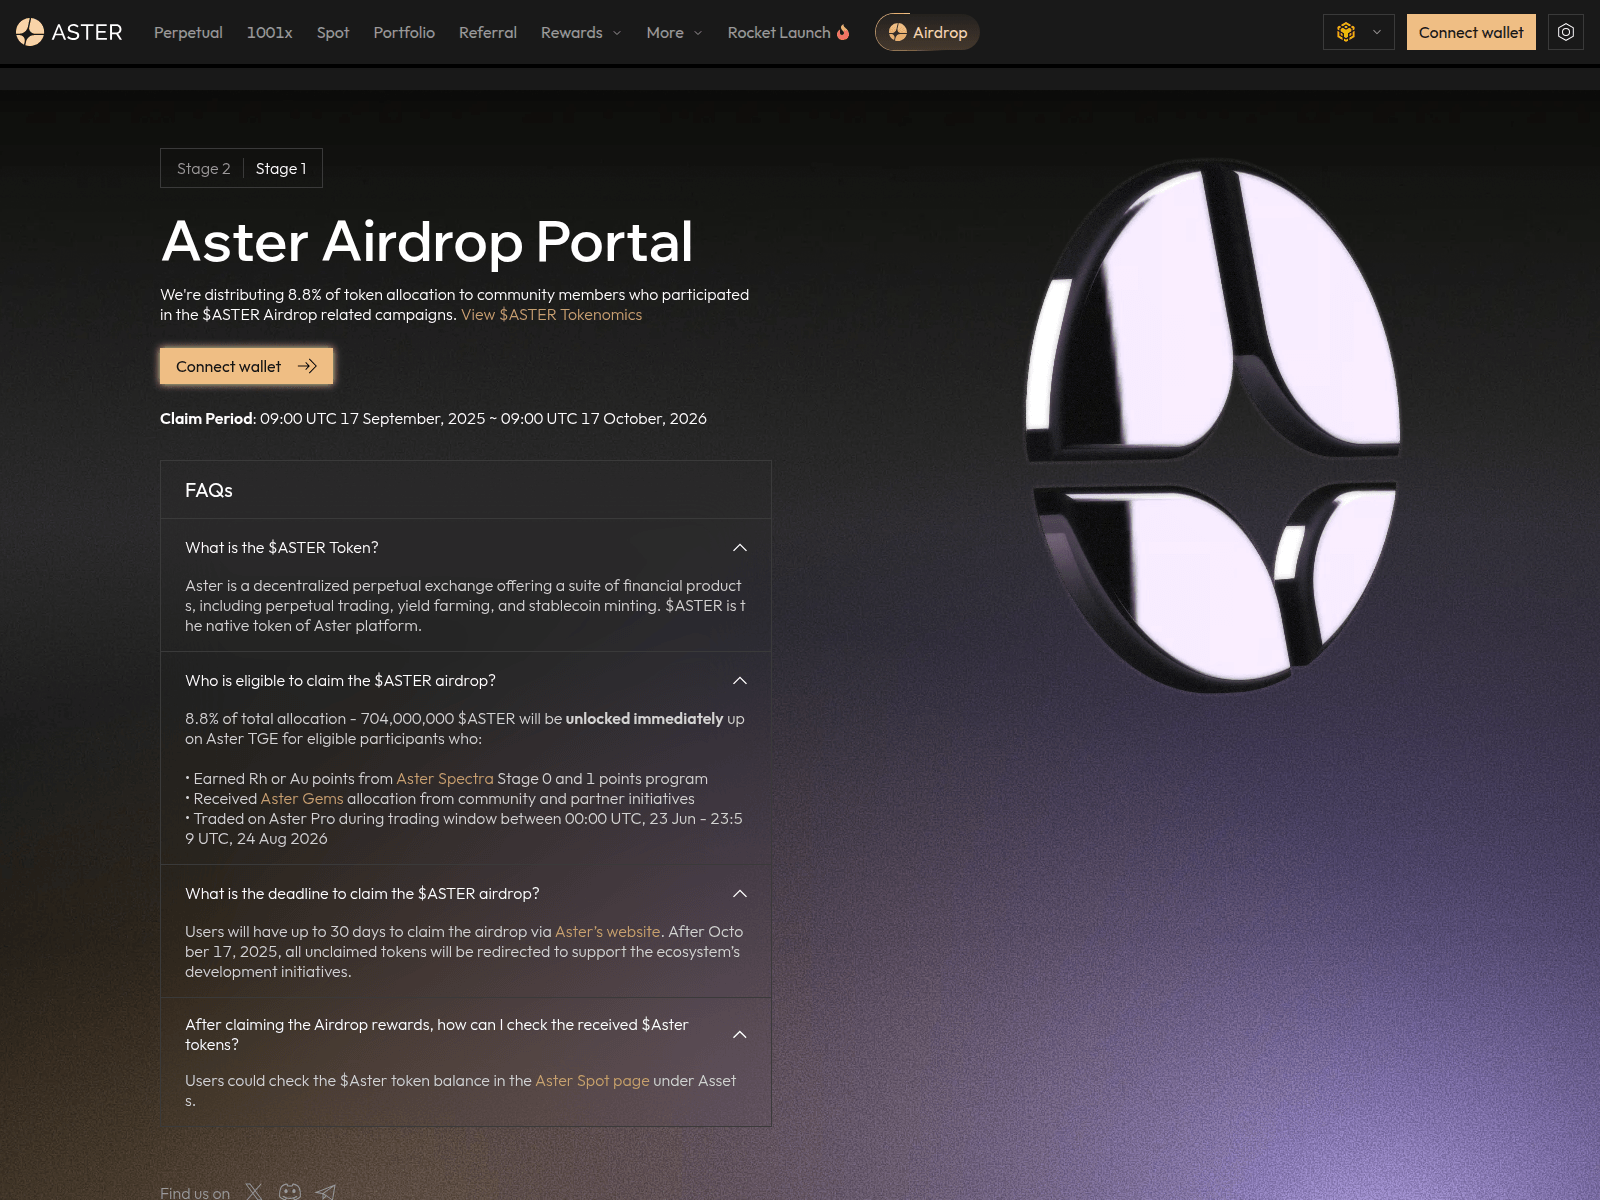Click the main Connect wallet button
The image size is (1600, 1200).
pos(246,366)
